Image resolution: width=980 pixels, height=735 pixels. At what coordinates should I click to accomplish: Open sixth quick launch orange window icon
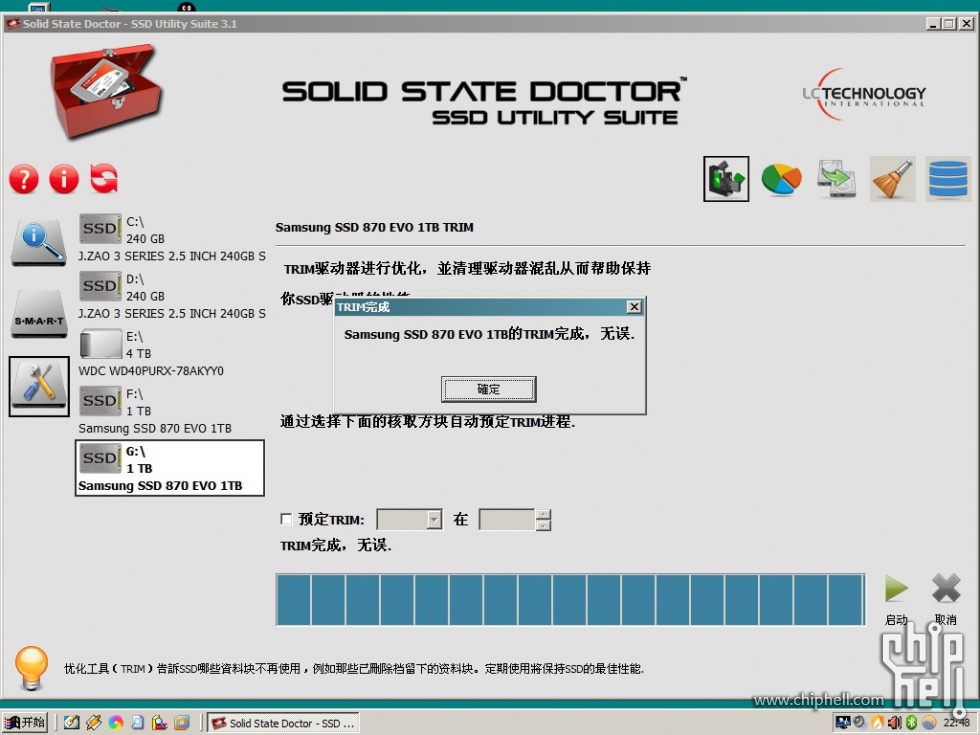tap(182, 722)
